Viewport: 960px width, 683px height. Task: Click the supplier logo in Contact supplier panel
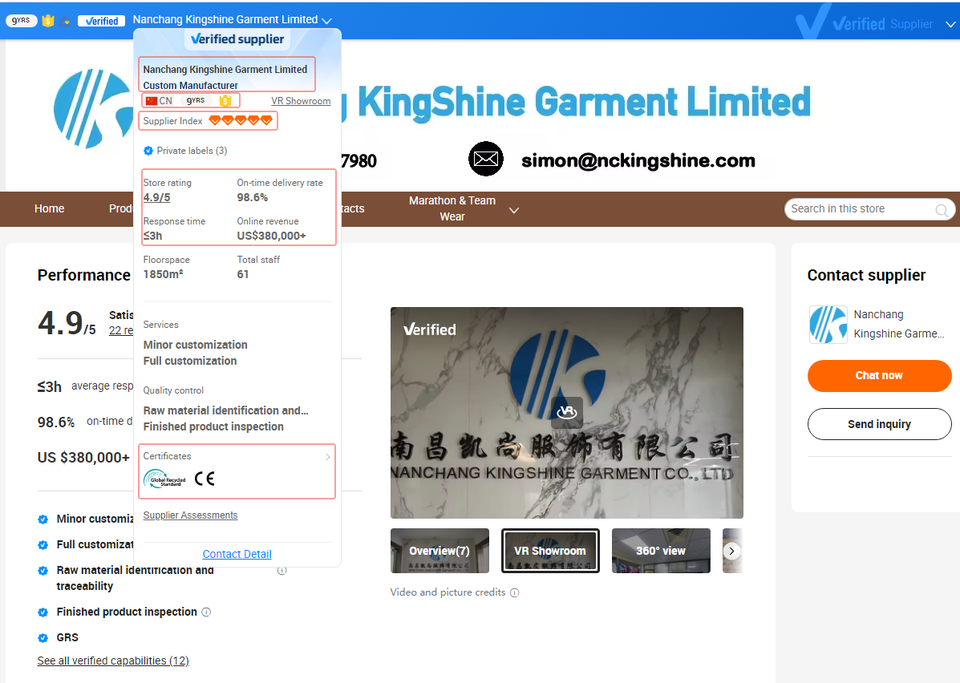click(828, 324)
